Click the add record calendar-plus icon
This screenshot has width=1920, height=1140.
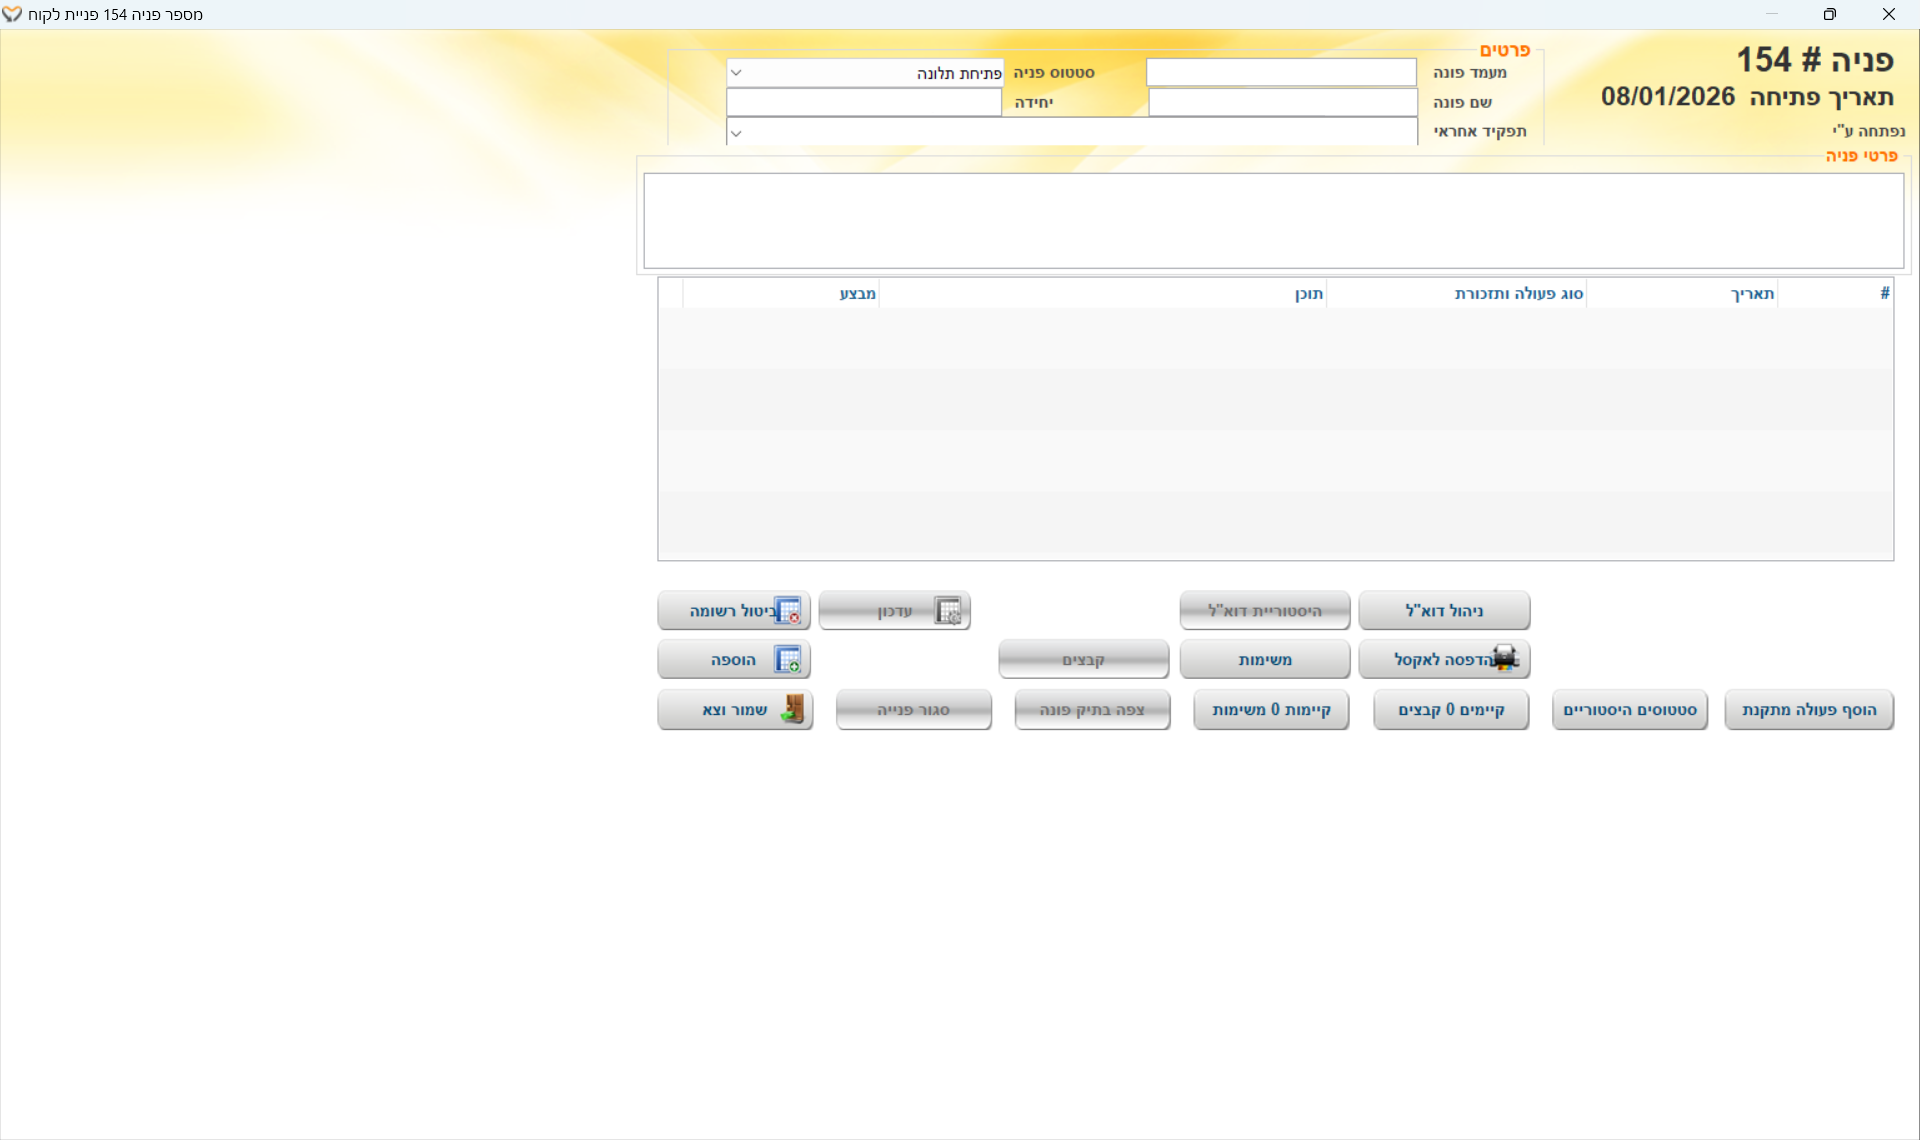pyautogui.click(x=788, y=660)
